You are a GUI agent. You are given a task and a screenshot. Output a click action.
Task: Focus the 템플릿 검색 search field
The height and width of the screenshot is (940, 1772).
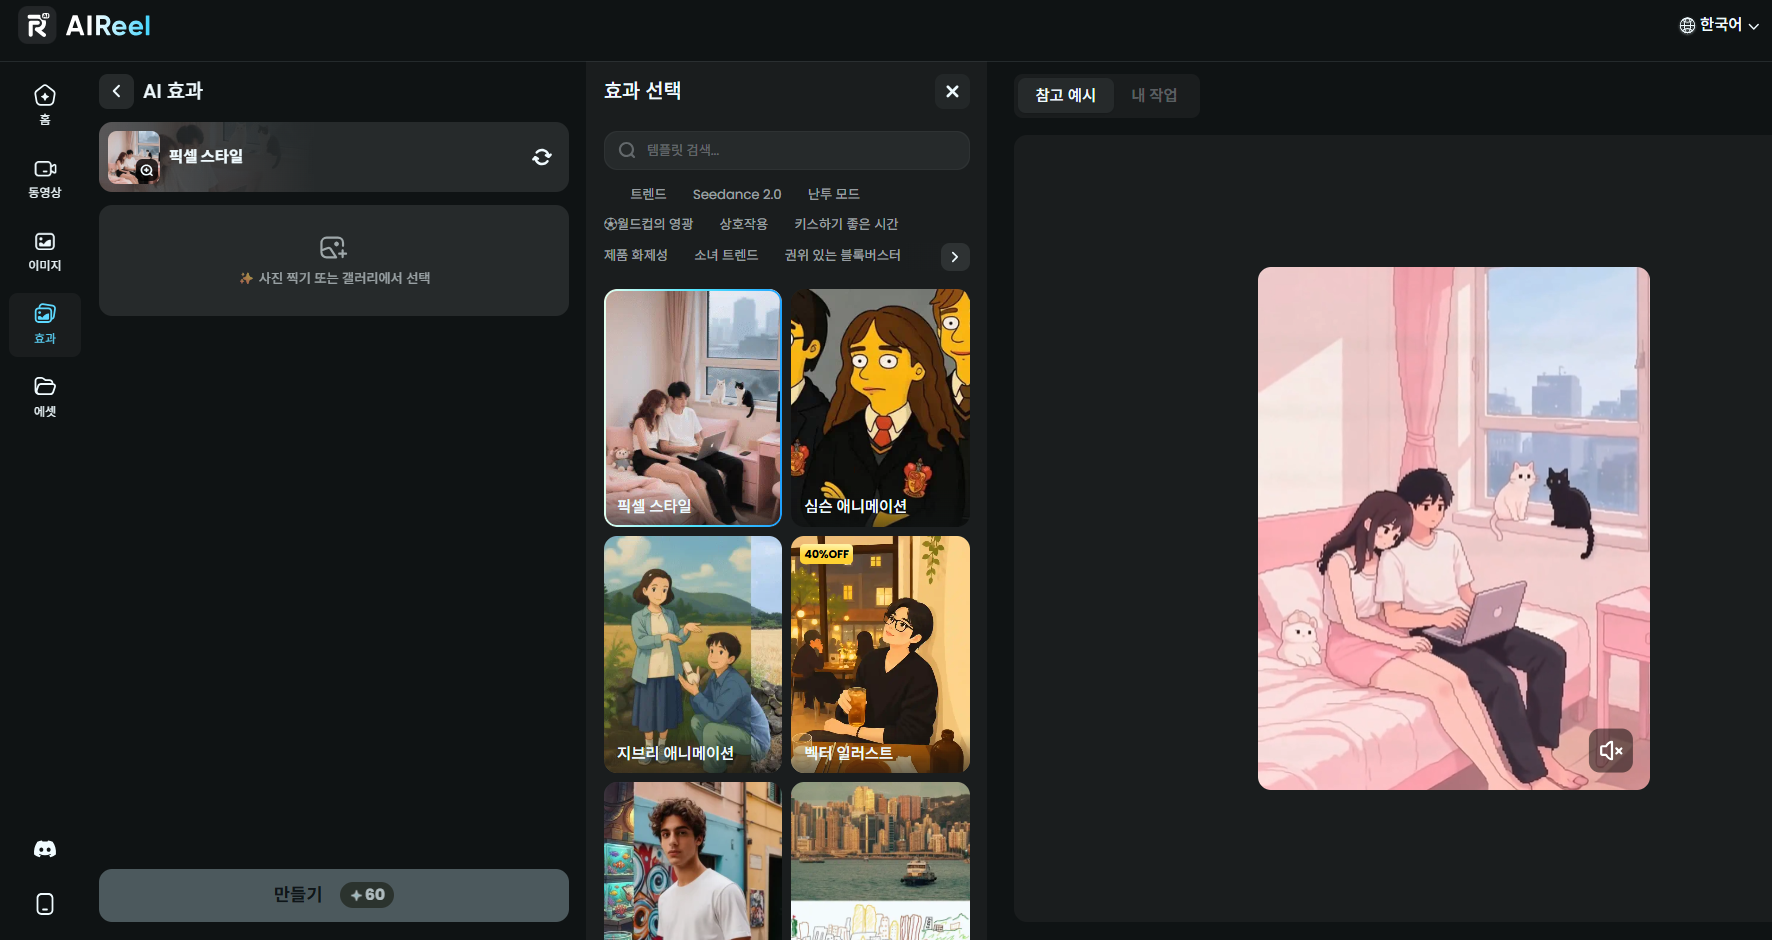[787, 150]
